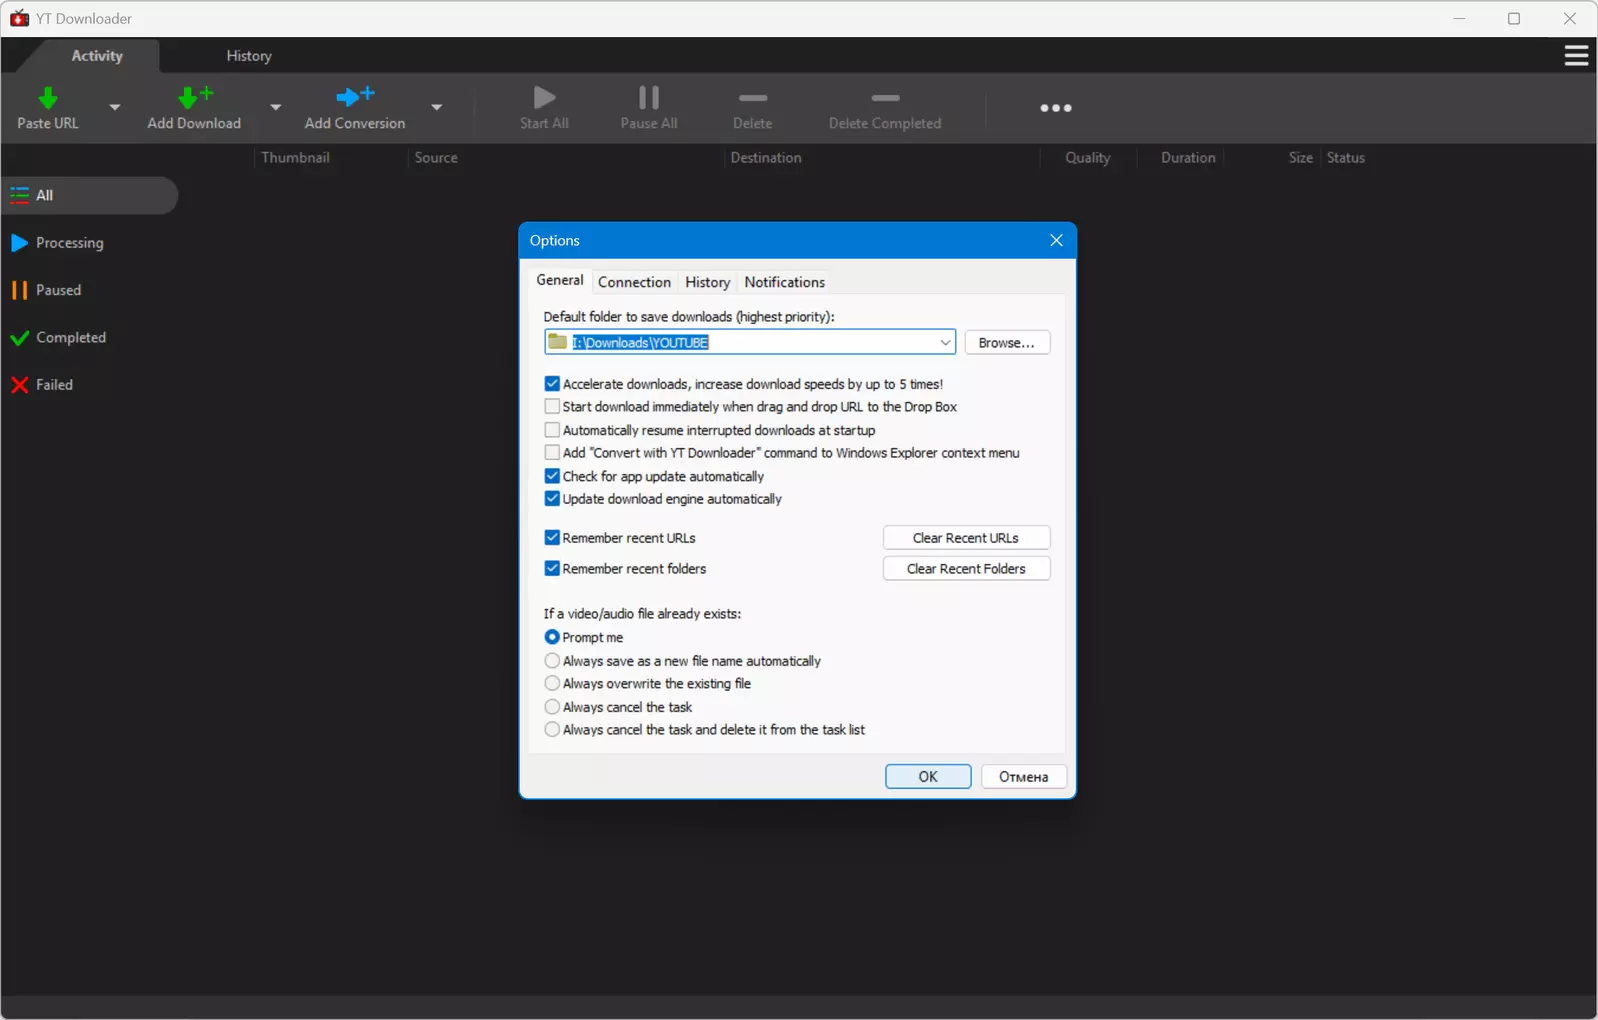Toggle Remember recent folders checkbox

click(552, 569)
